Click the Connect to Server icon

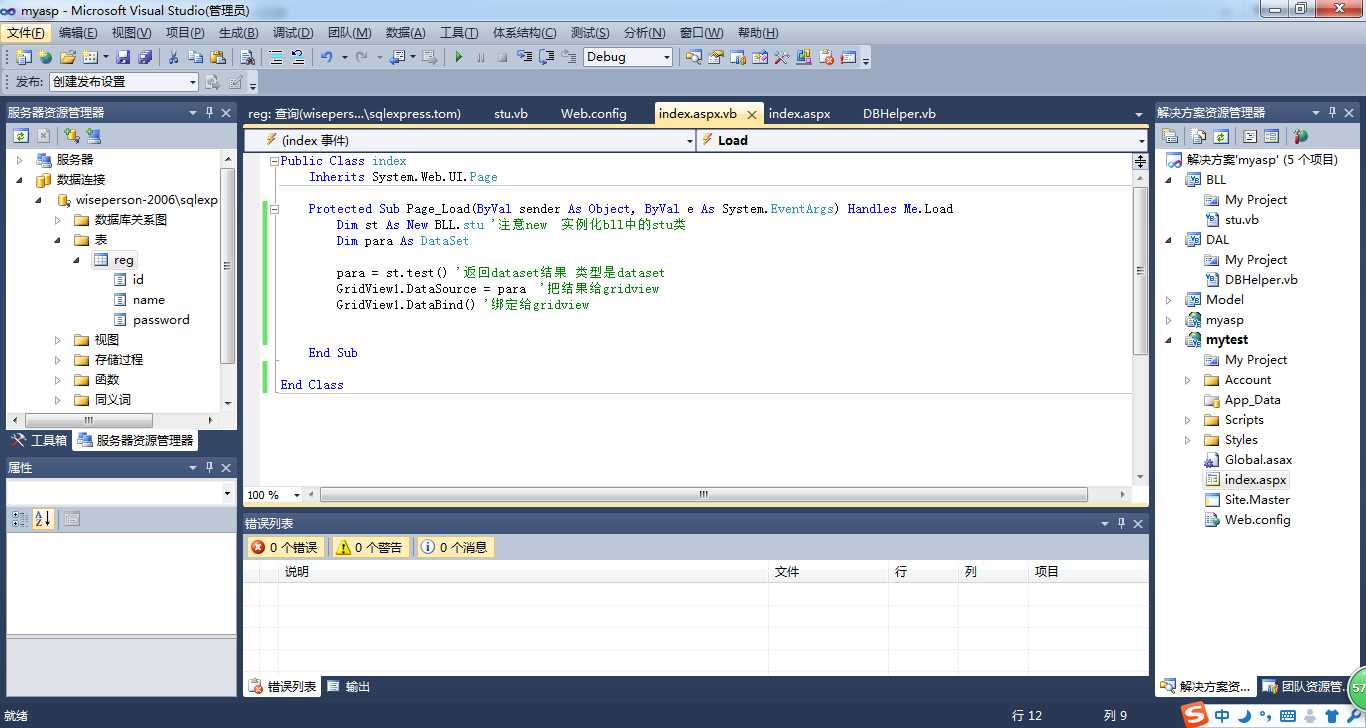(x=93, y=136)
